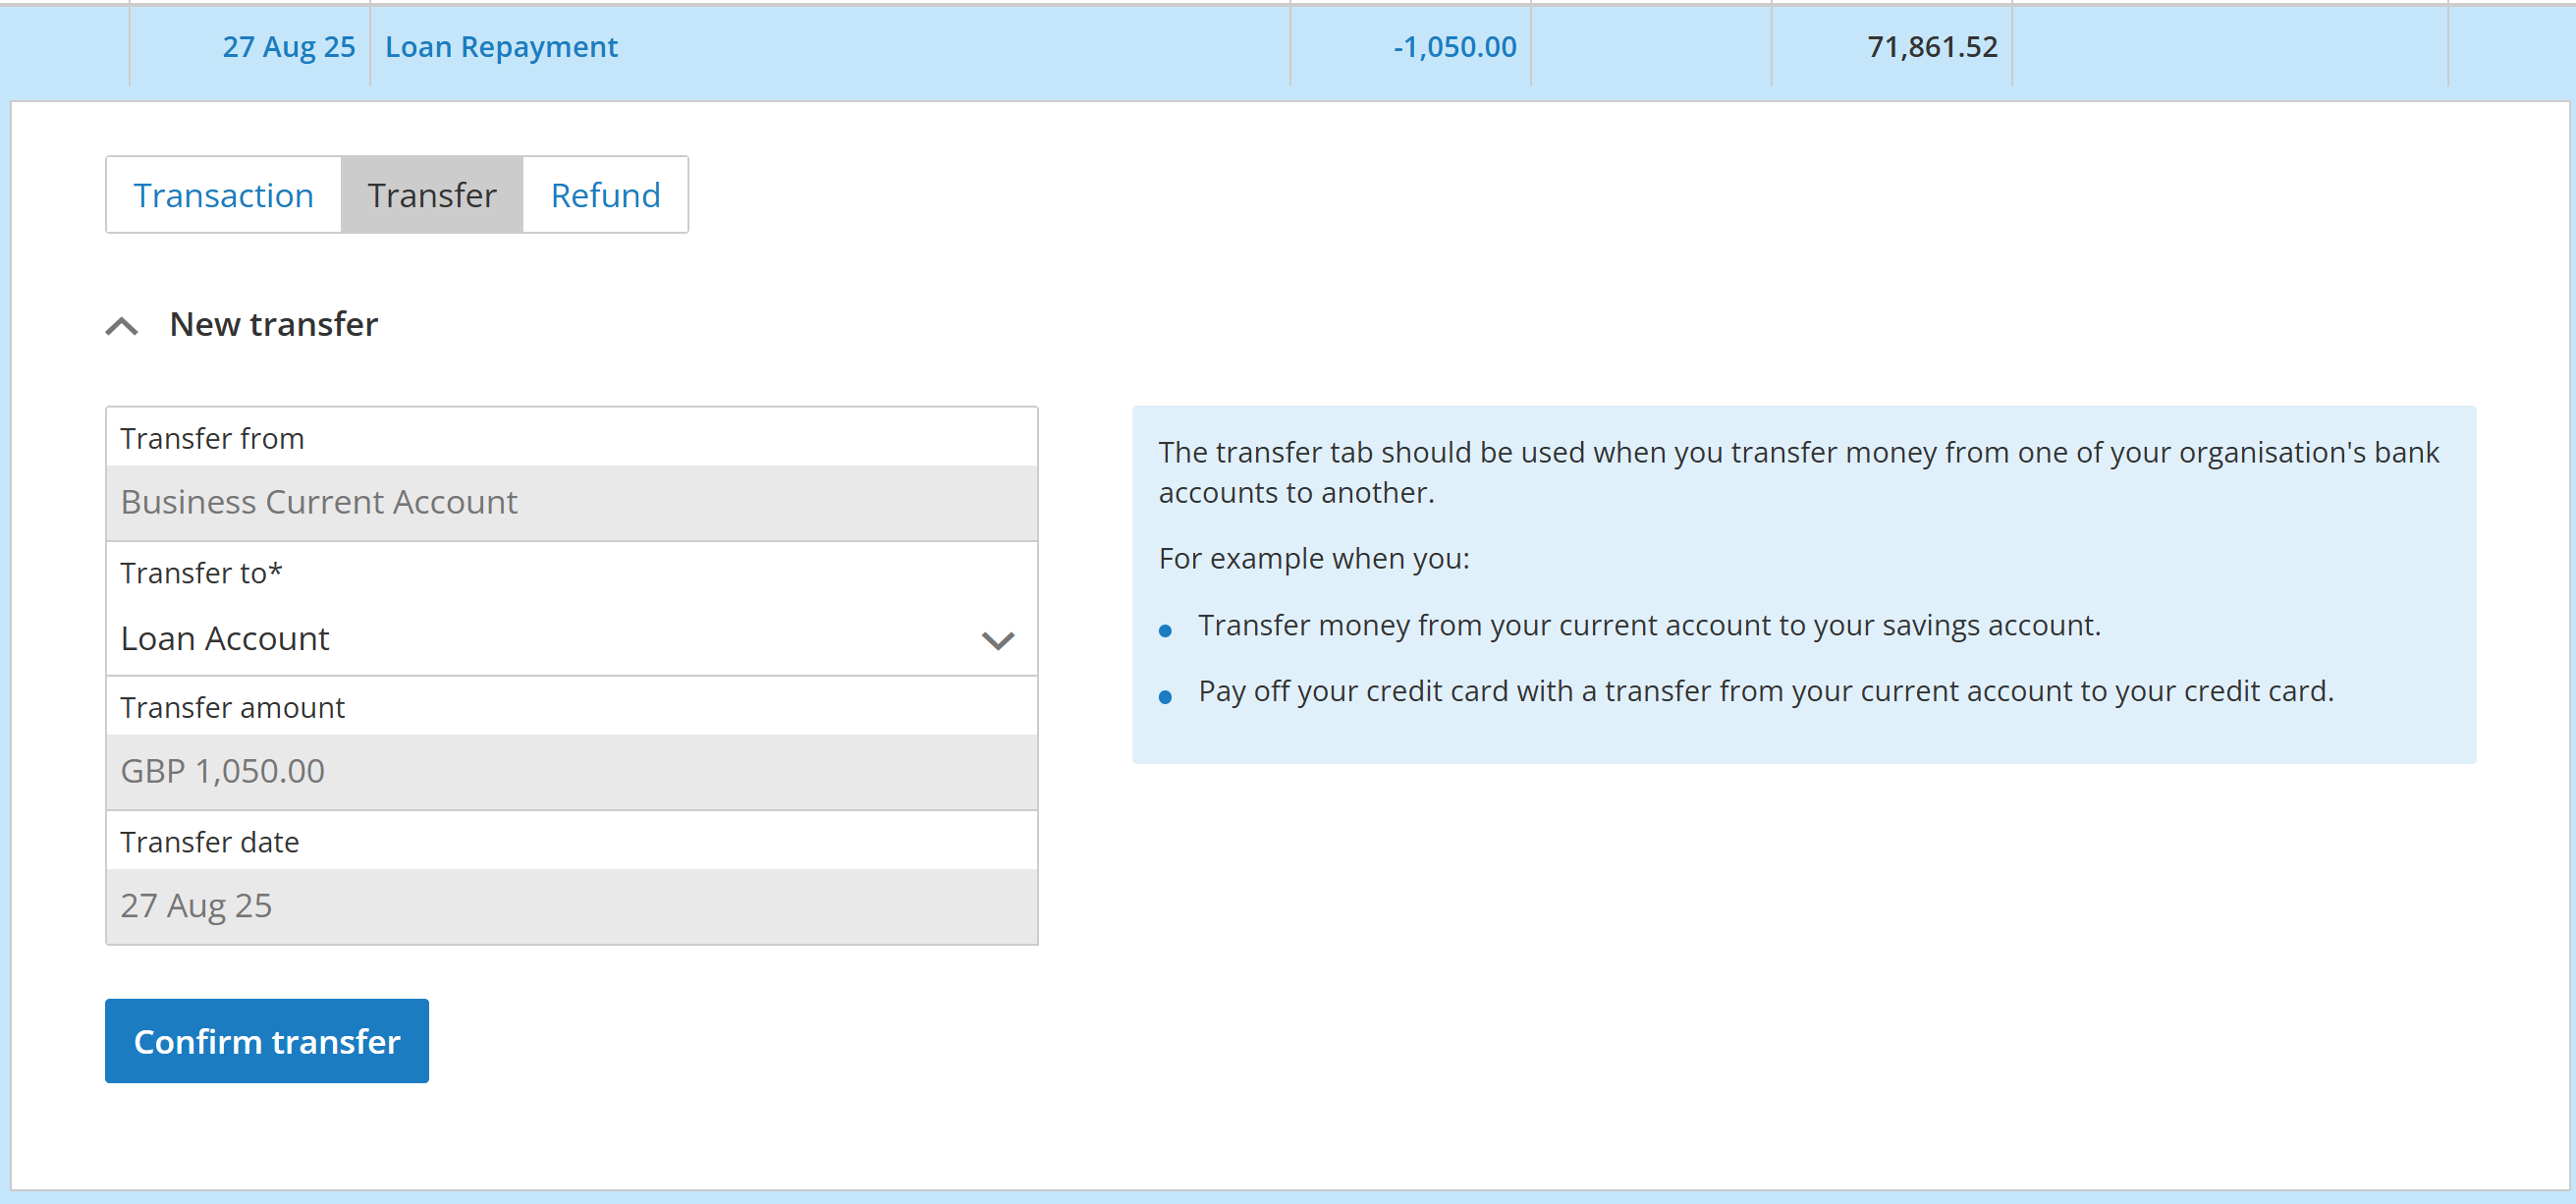The height and width of the screenshot is (1204, 2576).
Task: Open the Loan Repayment description link
Action: (501, 47)
